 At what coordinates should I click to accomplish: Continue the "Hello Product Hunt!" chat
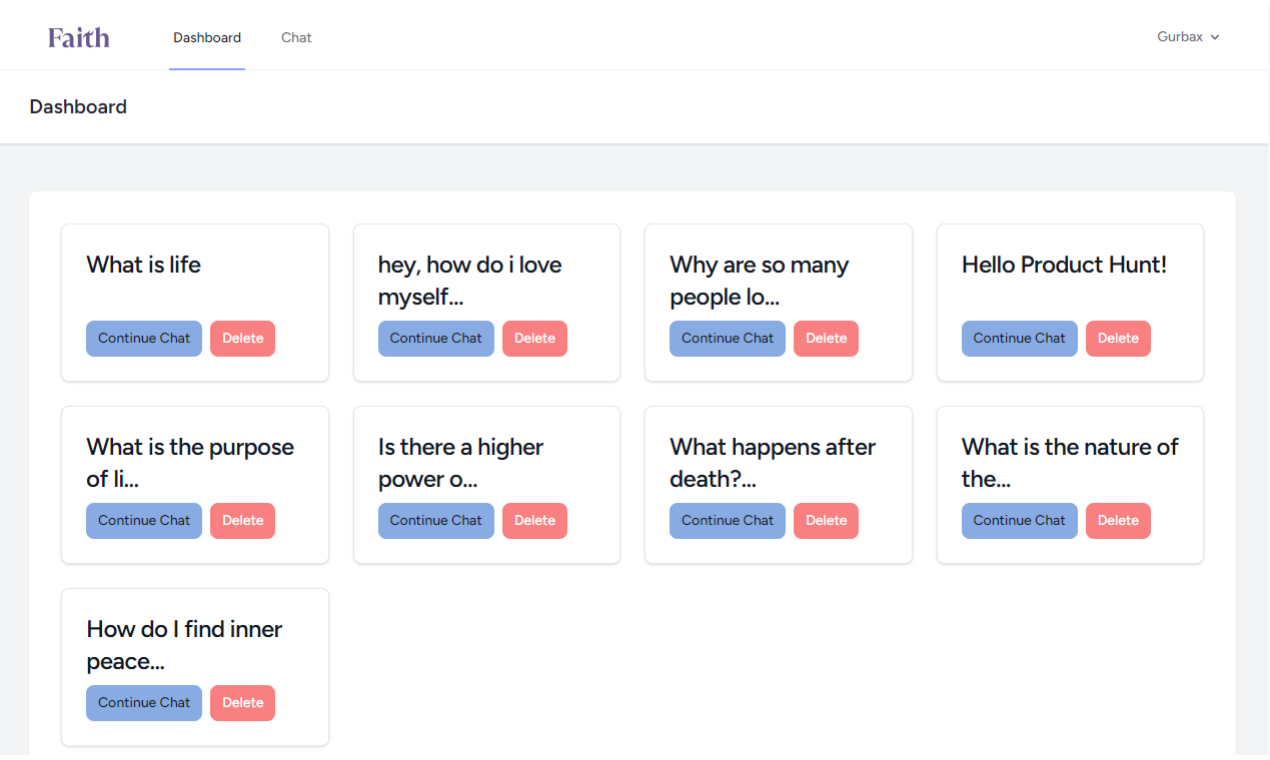tap(1019, 338)
